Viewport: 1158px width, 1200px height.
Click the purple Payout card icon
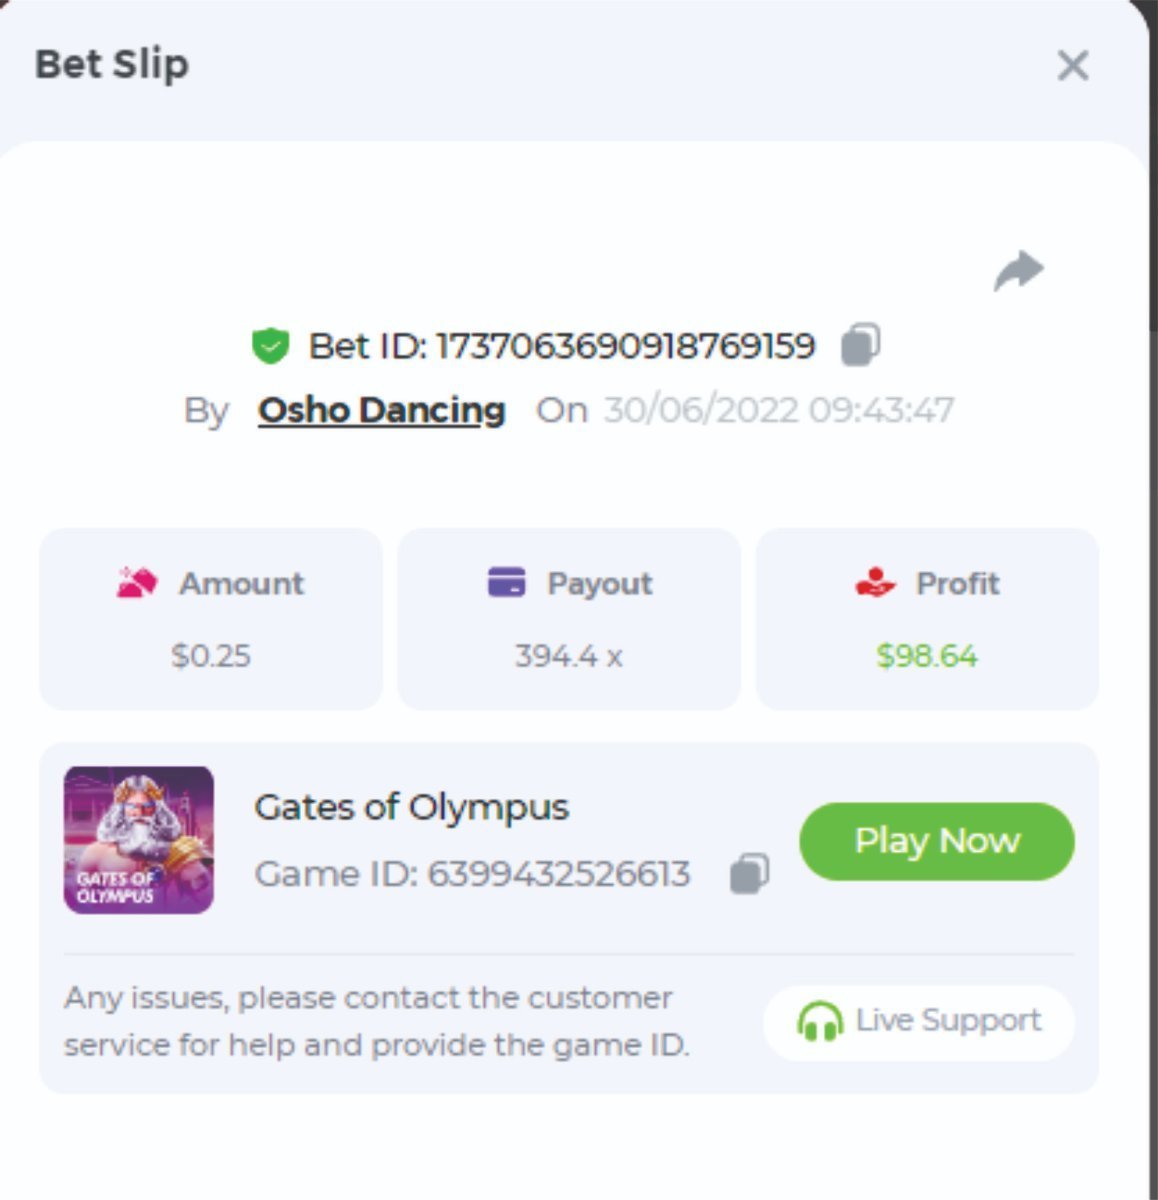[506, 582]
